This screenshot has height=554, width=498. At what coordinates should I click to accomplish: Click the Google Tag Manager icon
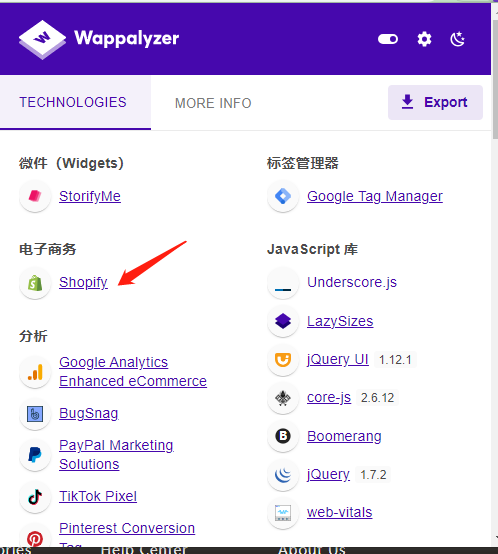click(283, 196)
